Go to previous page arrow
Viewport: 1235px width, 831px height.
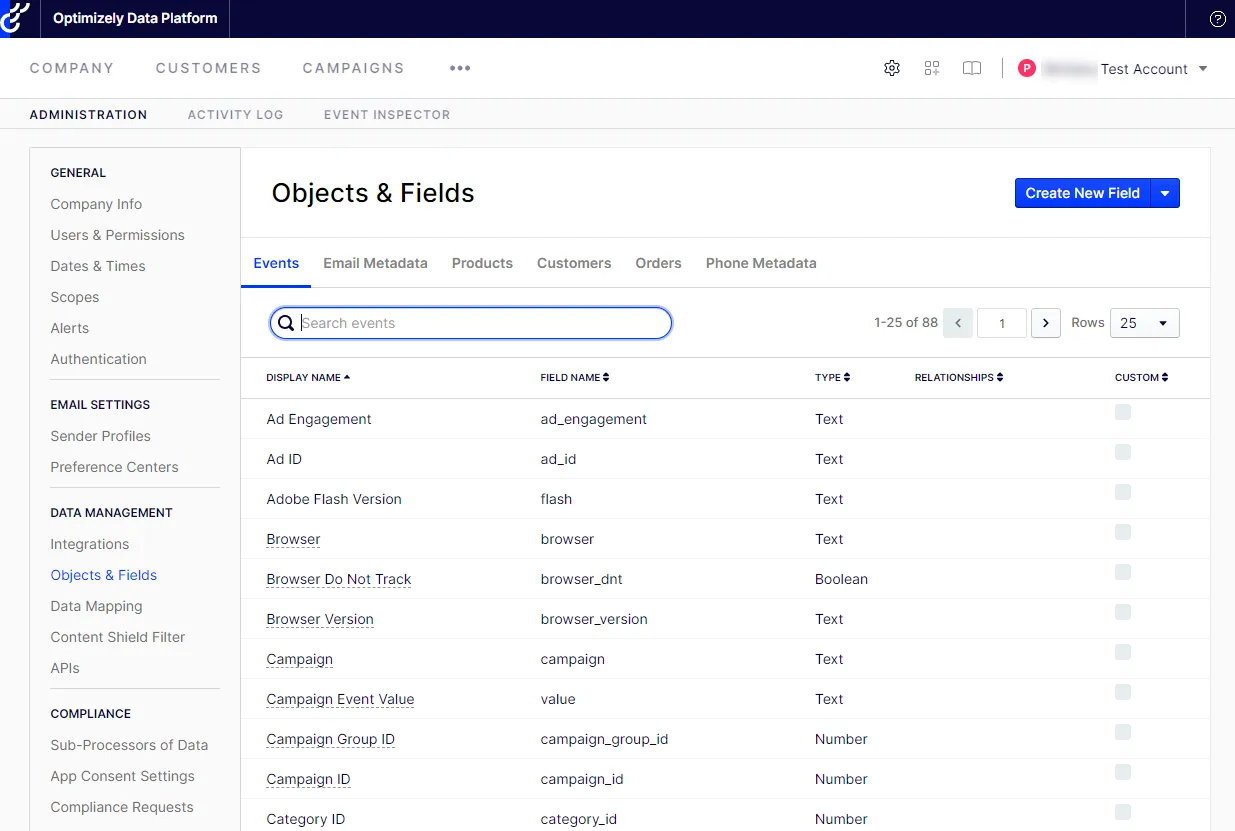[x=958, y=323]
